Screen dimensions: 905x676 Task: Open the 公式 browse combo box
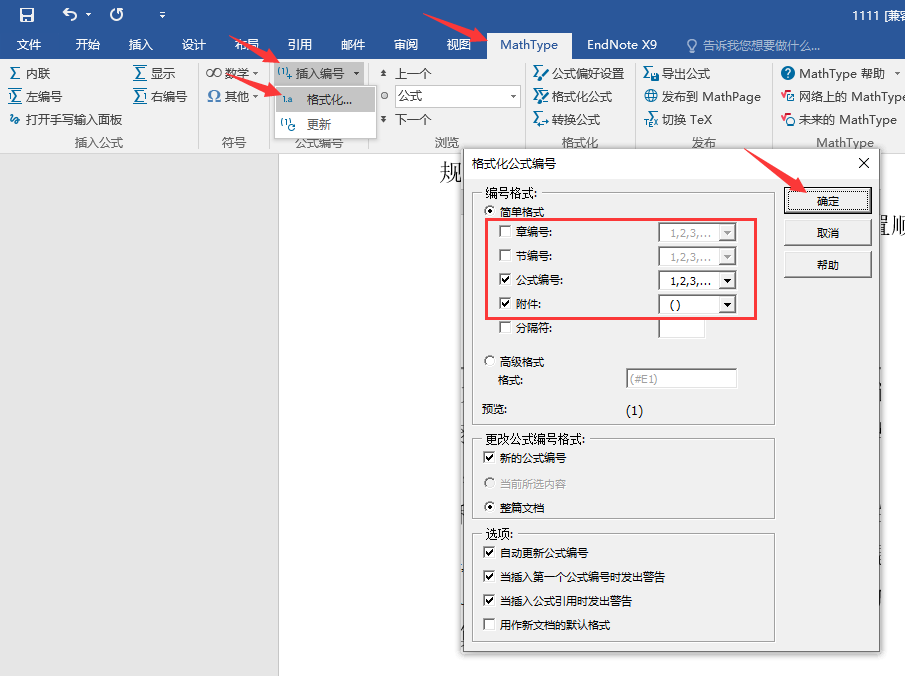[x=458, y=96]
